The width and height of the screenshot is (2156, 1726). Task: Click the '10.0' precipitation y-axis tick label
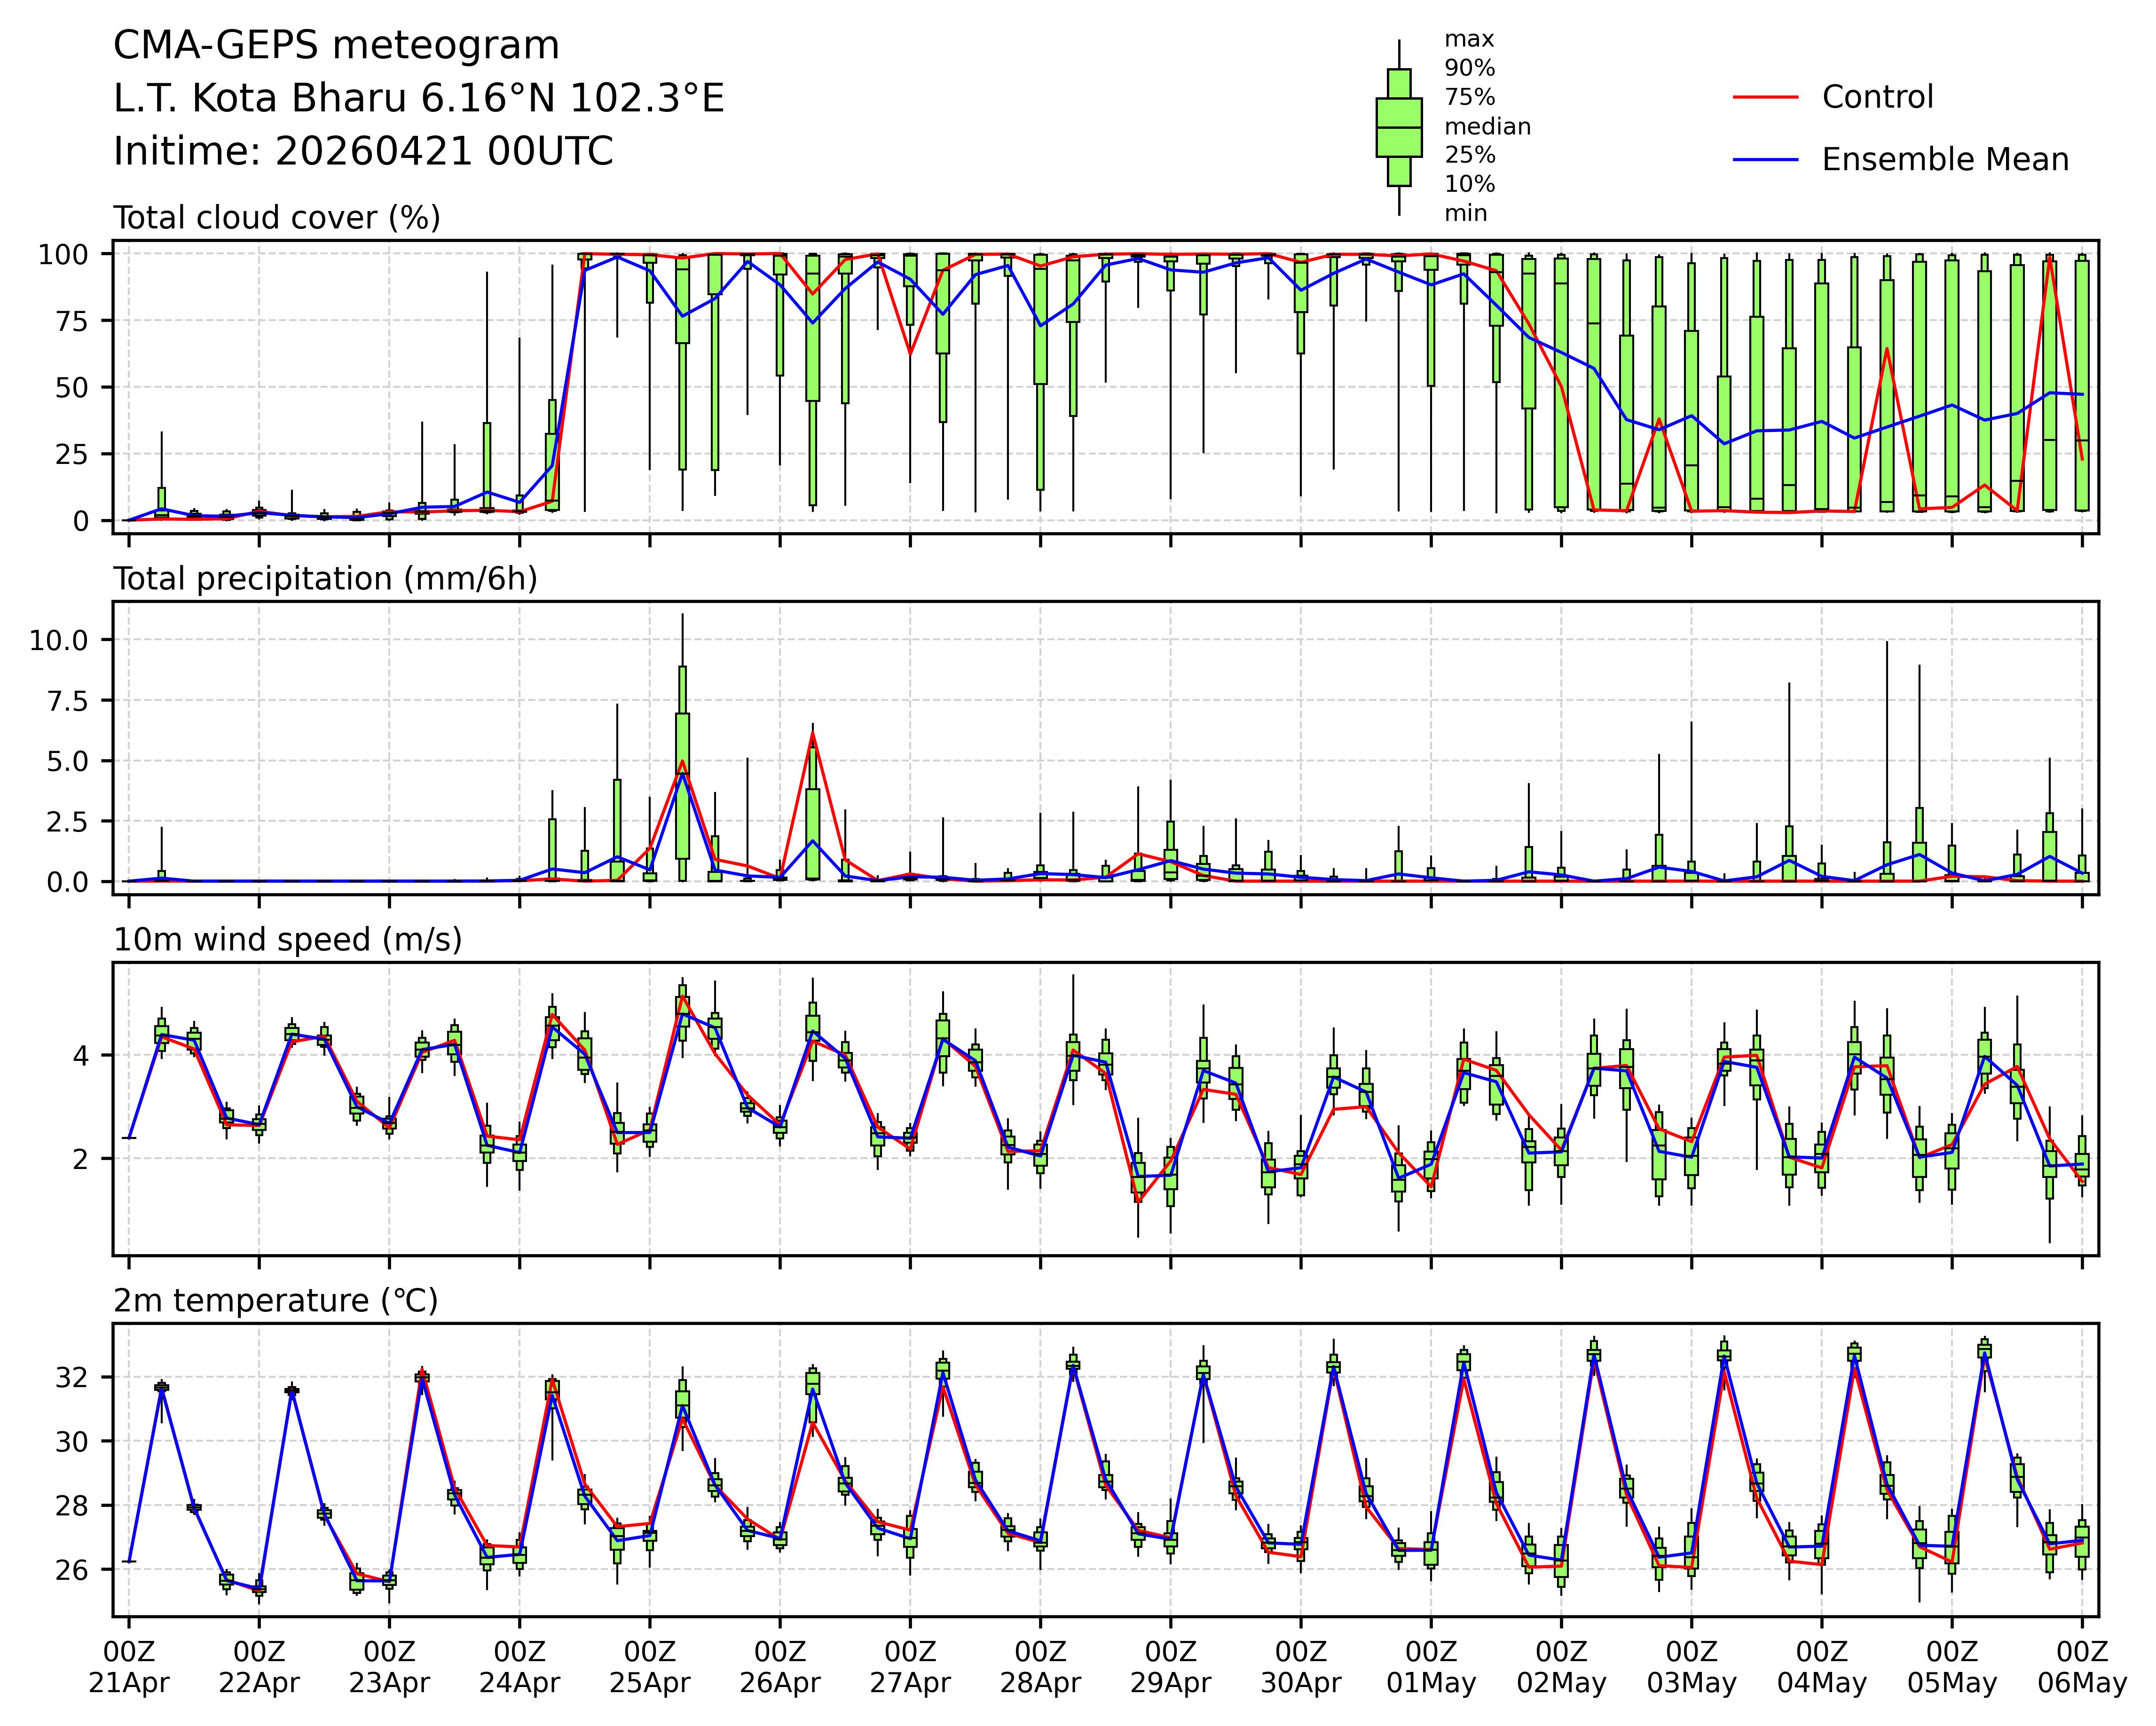[x=58, y=640]
